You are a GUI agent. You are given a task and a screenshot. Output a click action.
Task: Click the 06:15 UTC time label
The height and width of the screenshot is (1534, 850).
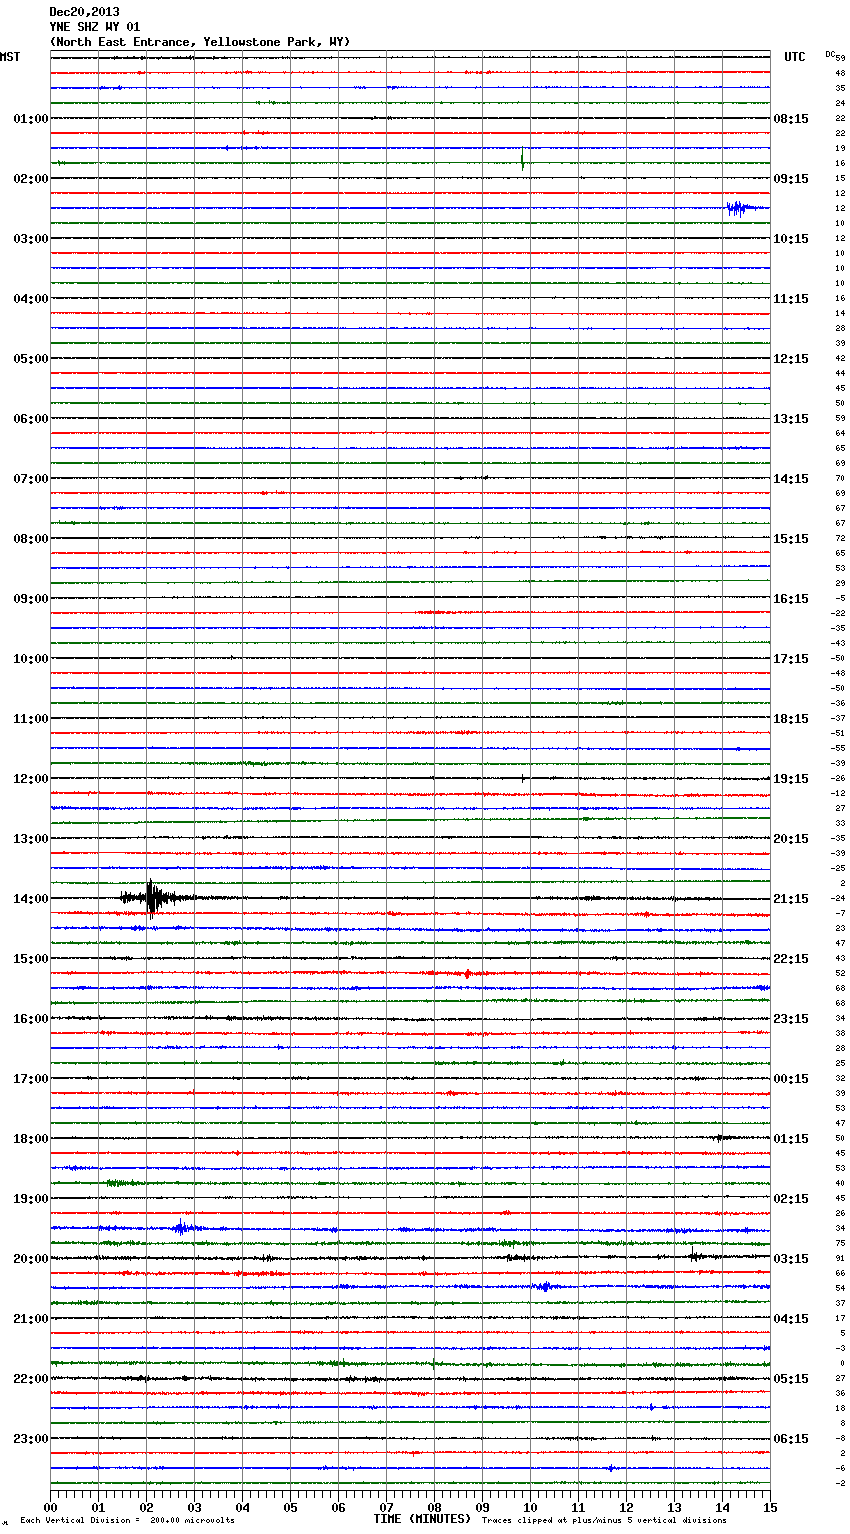tap(791, 1439)
